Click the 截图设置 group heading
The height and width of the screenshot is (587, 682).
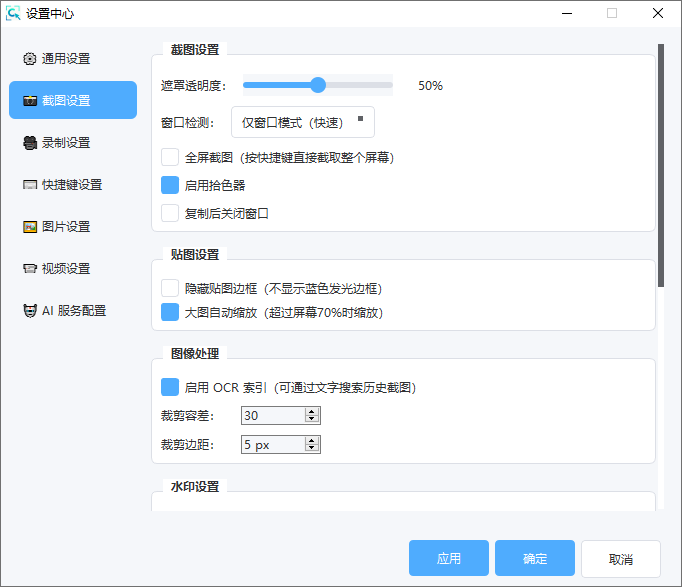[195, 50]
